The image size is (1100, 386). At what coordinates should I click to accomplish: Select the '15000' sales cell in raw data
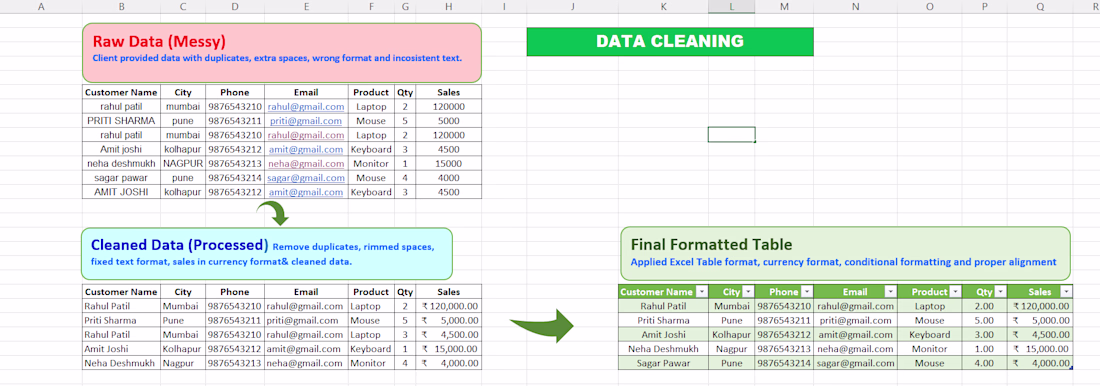pyautogui.click(x=448, y=164)
